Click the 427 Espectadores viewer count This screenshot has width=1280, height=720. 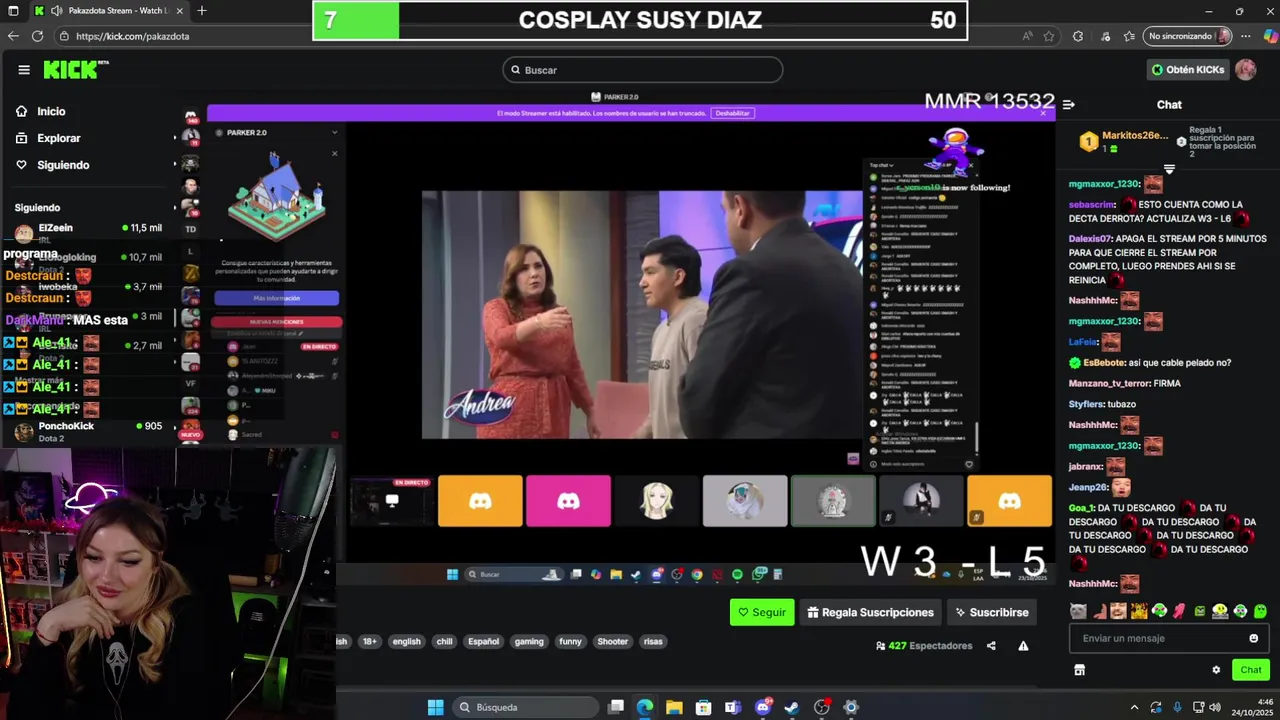[923, 646]
